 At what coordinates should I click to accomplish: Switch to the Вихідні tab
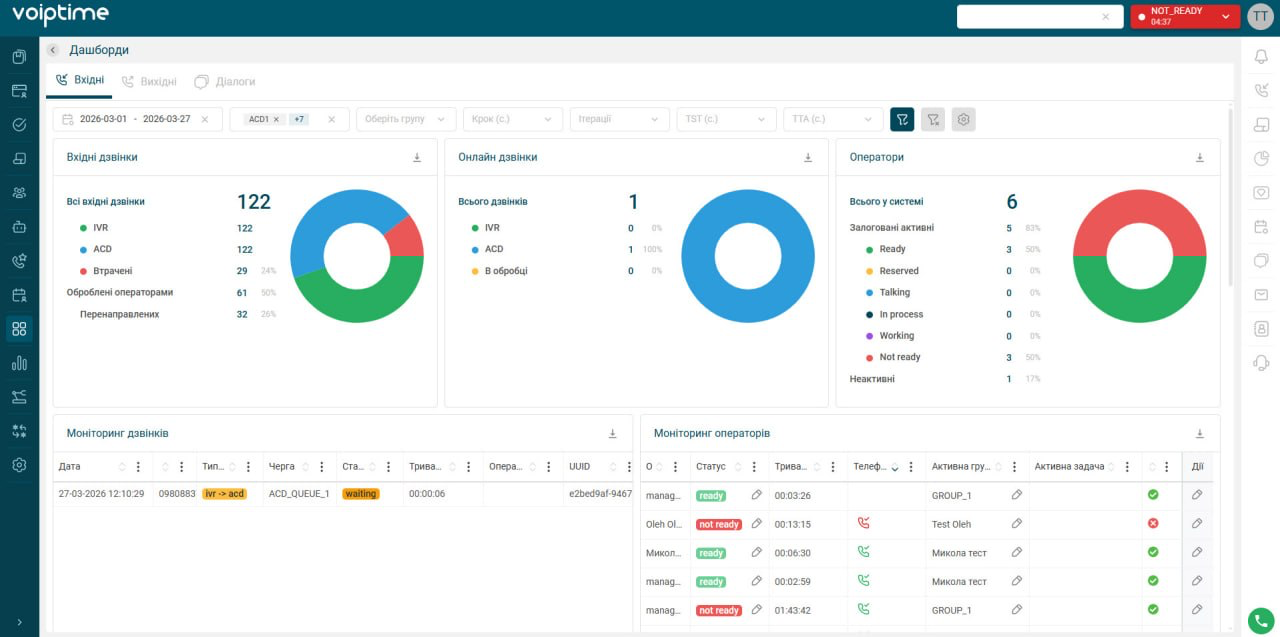[149, 82]
